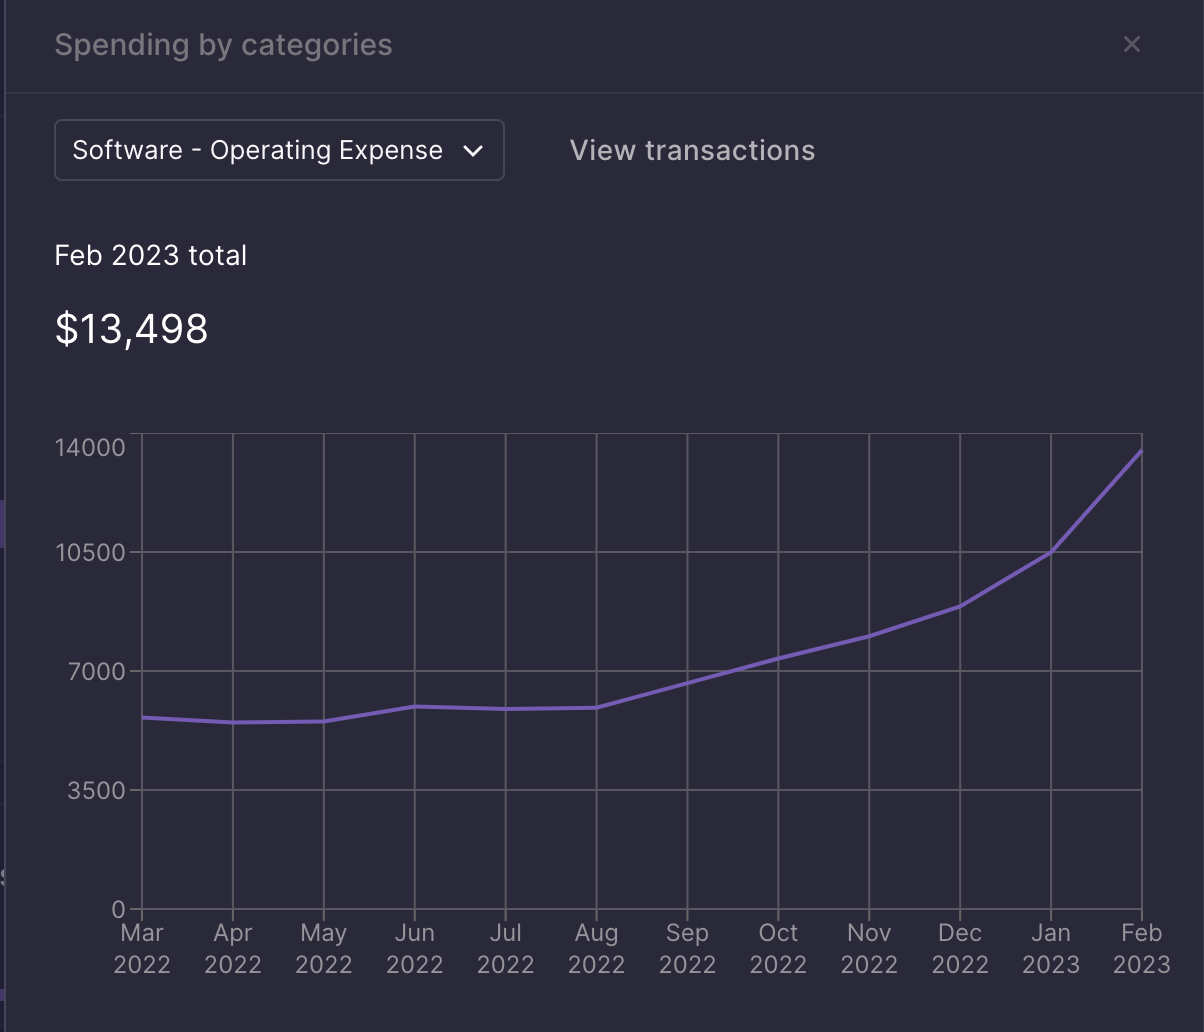Click the Nov 2022 x-axis label

pyautogui.click(x=869, y=948)
